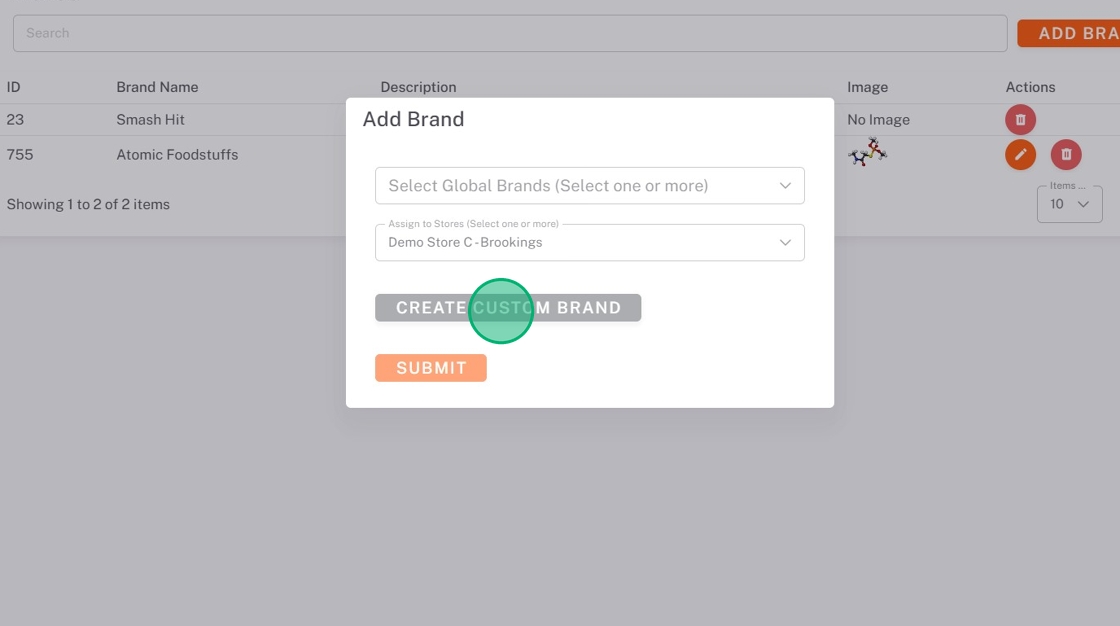Select the Atomic Foodstuffs brand name

pos(177,155)
